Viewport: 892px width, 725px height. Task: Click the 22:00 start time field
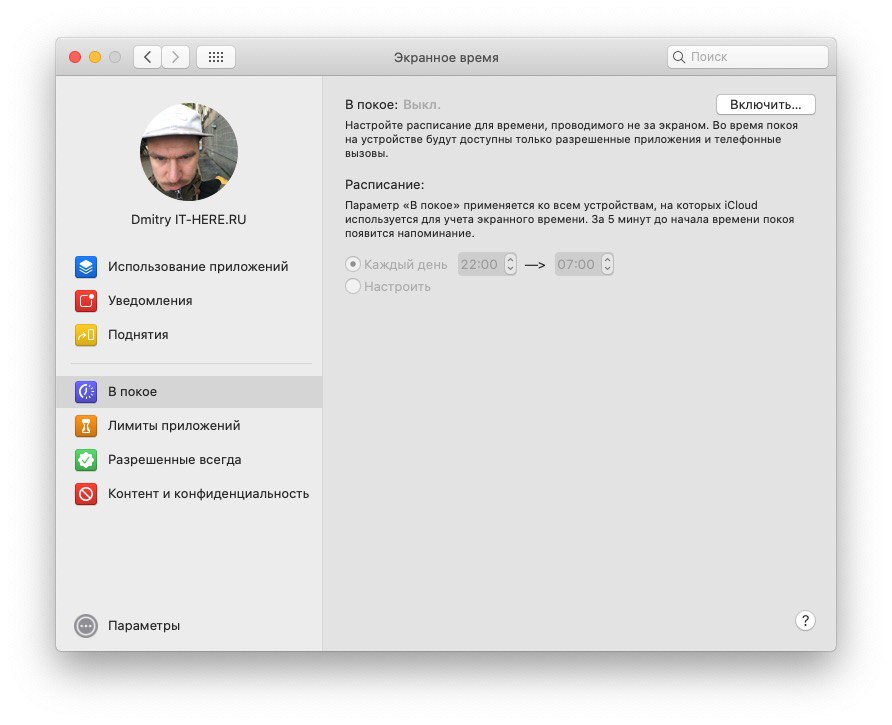pyautogui.click(x=479, y=265)
